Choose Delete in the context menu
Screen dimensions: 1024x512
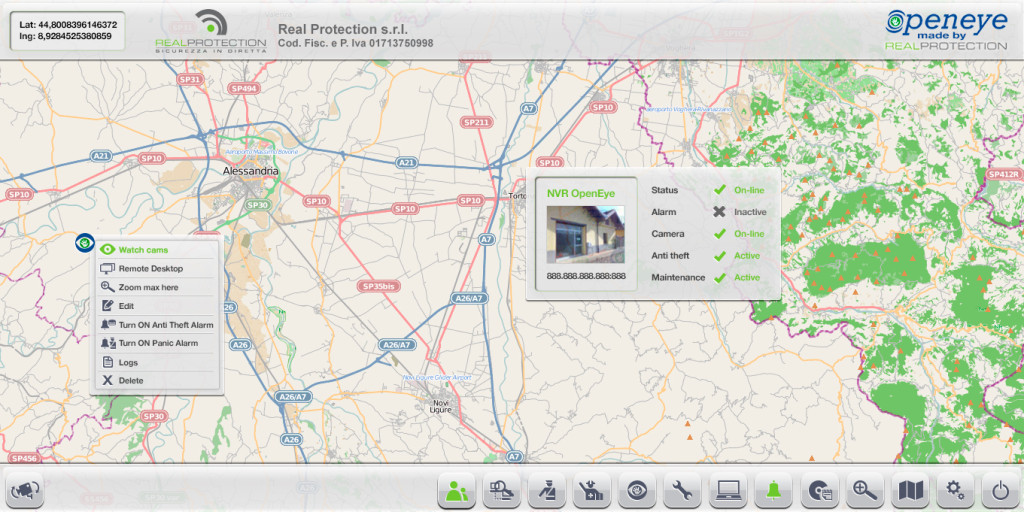coord(157,381)
